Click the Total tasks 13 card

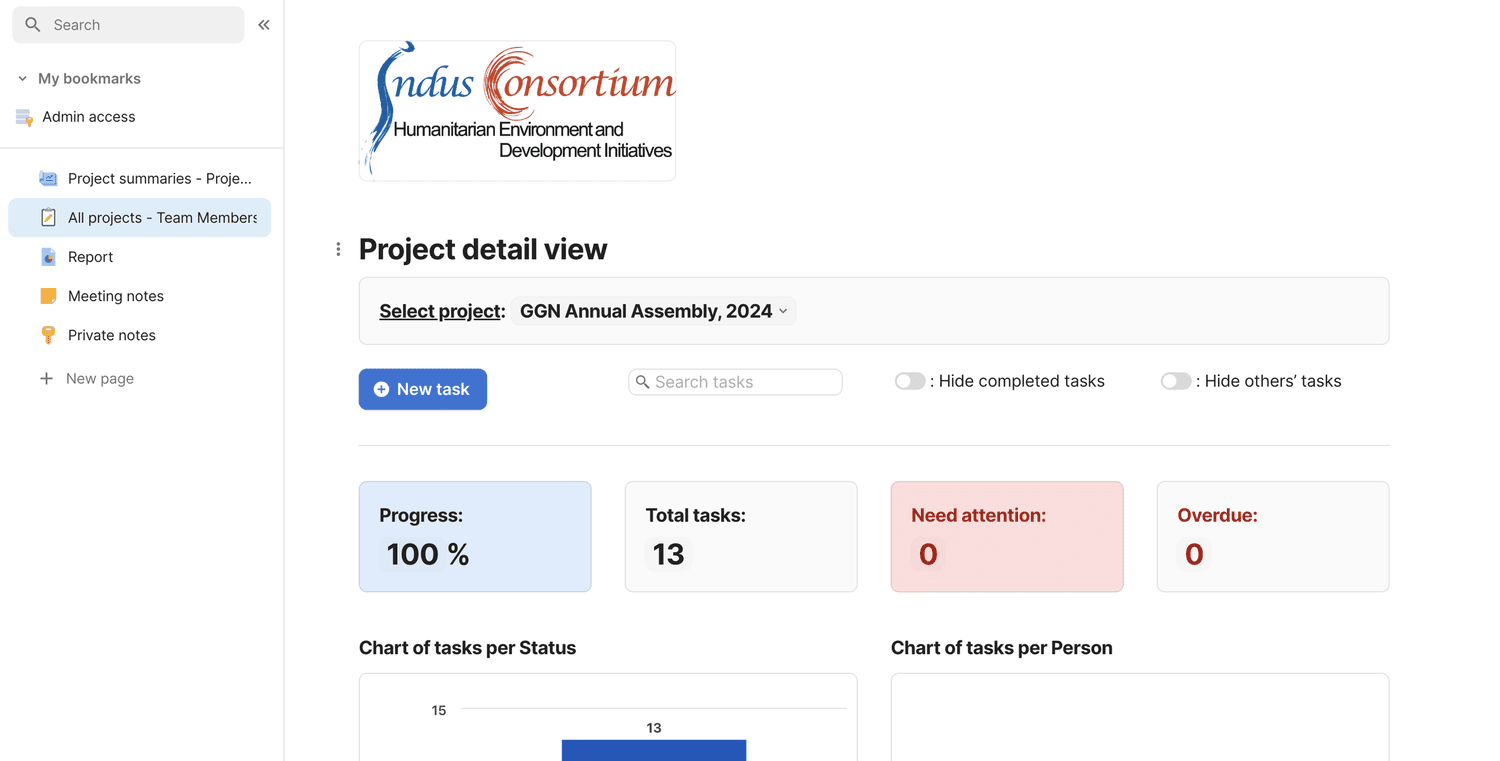[x=741, y=537]
